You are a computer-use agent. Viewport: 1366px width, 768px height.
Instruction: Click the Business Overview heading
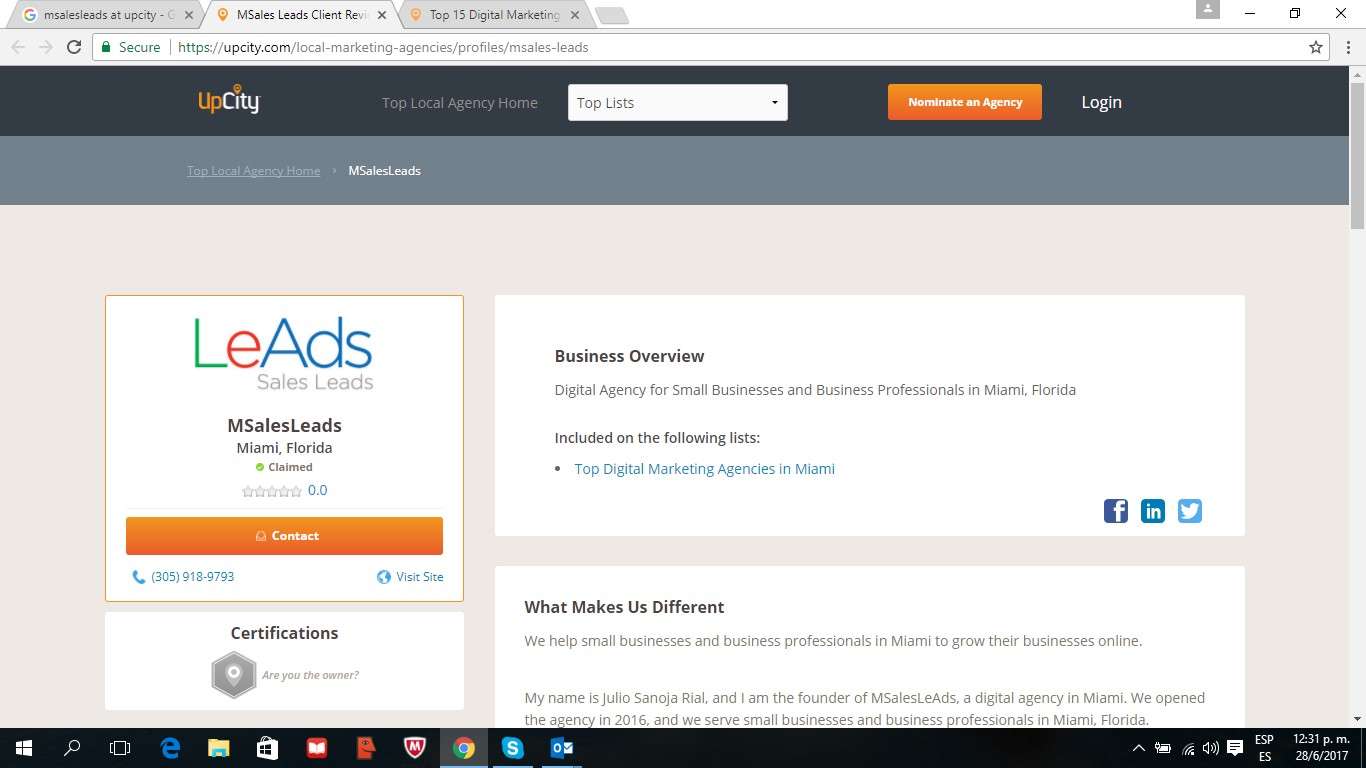click(629, 356)
